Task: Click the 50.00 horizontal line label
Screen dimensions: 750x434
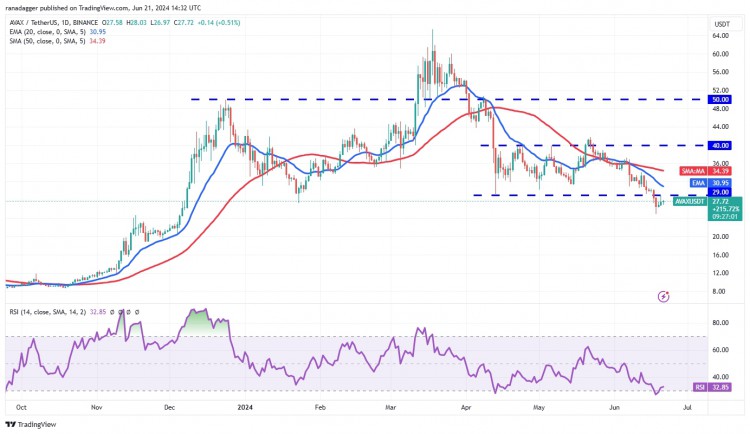Action: click(x=721, y=100)
